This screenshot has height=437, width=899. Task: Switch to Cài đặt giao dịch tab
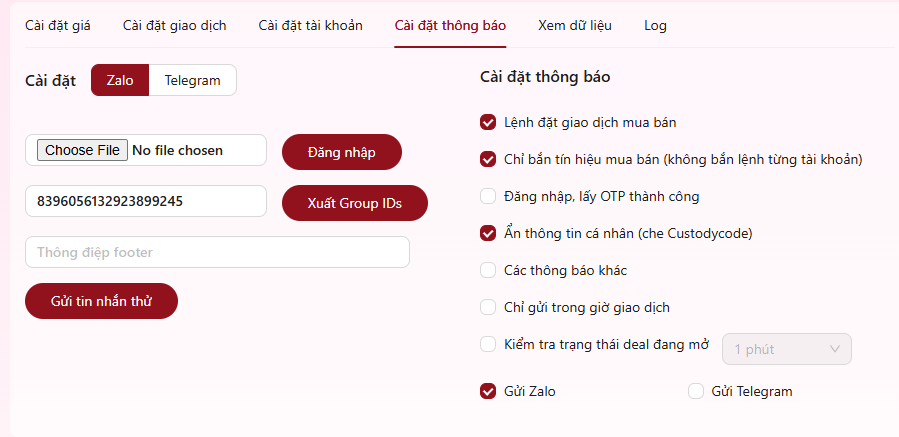174,25
